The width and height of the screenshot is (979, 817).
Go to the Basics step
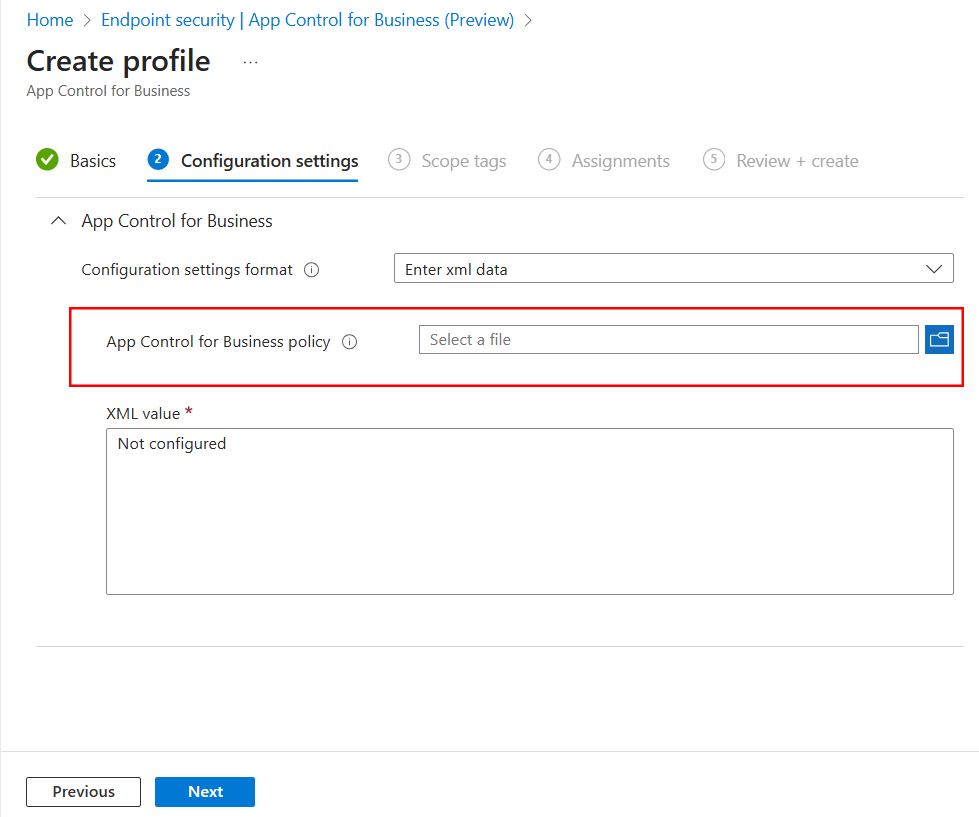(76, 160)
